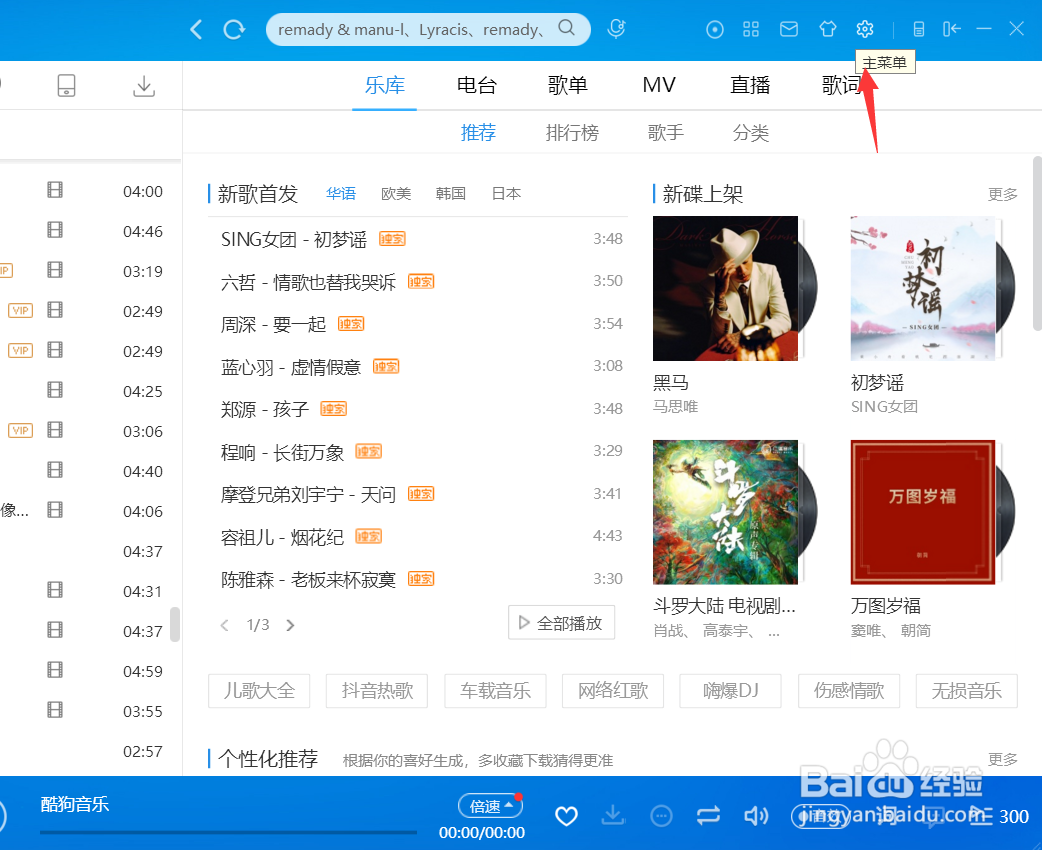Open 更多 next to 个性化推荐
The width and height of the screenshot is (1042, 850).
(1003, 759)
